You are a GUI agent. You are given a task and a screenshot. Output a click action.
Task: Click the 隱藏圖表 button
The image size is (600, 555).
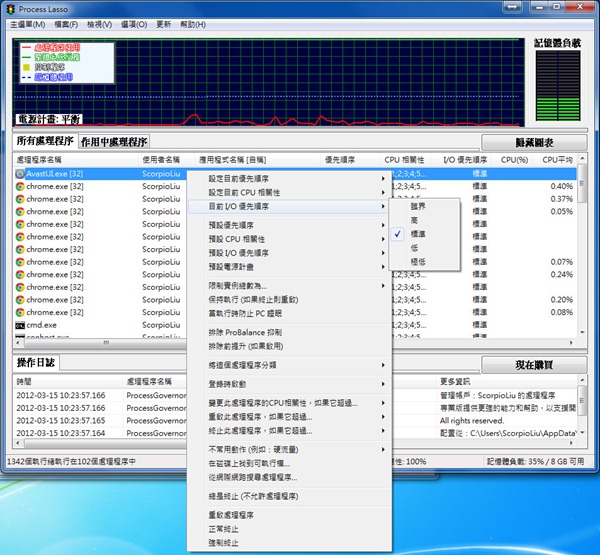[533, 143]
